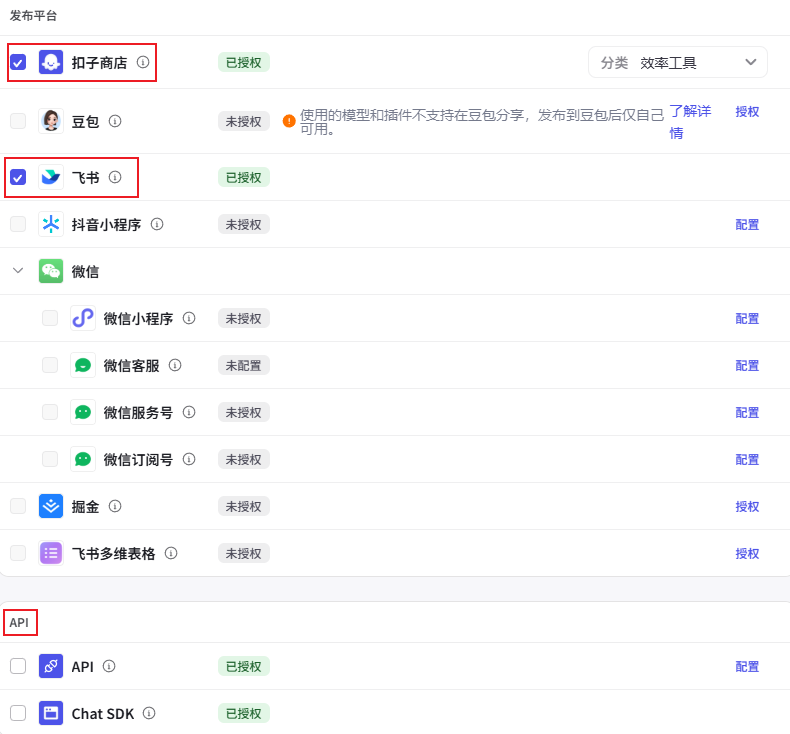Uncheck the 飞书 checkbox
790x734 pixels.
pyautogui.click(x=18, y=177)
